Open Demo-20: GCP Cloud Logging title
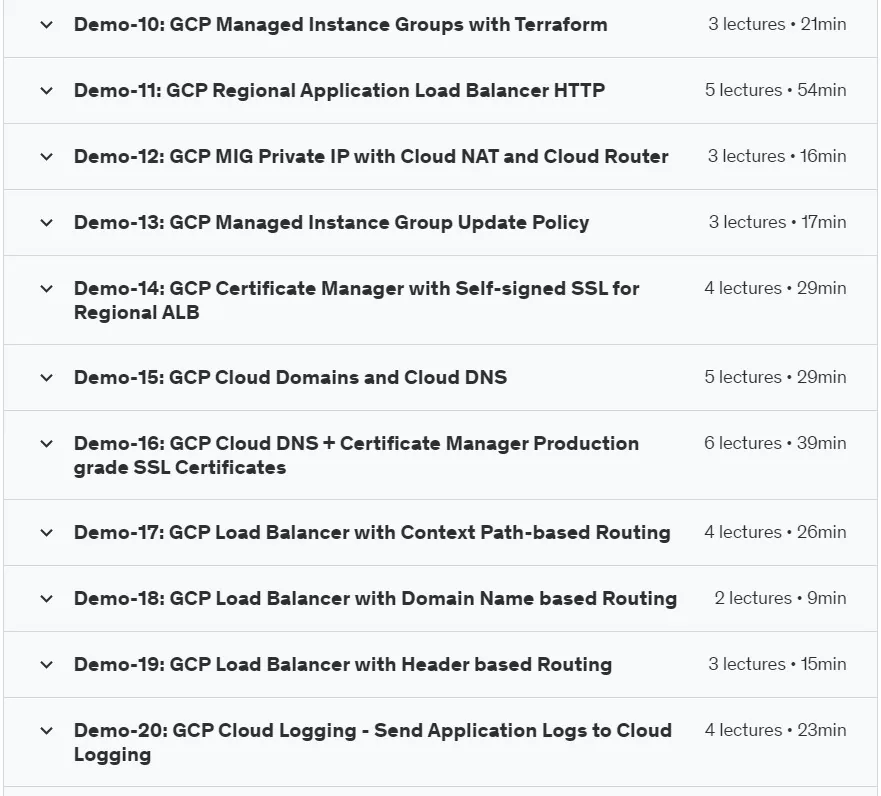The image size is (881, 796). [x=373, y=743]
